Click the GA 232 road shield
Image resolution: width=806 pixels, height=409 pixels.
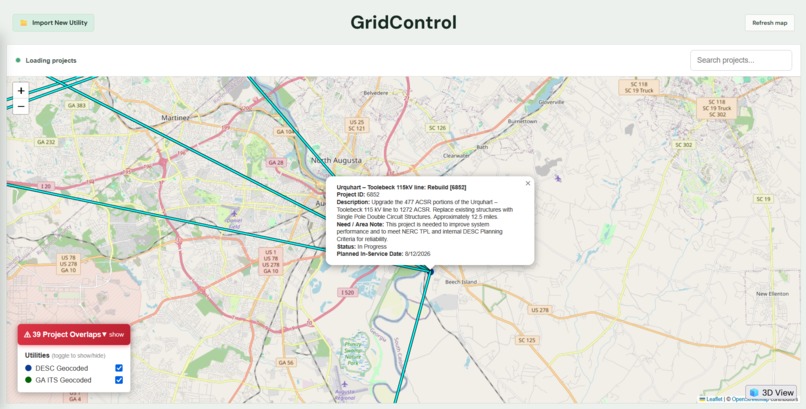[46, 141]
